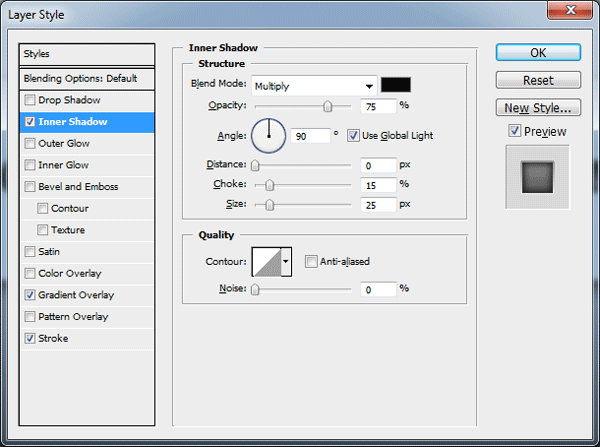Click the Angle value field showing 90
The image size is (600, 447).
click(x=310, y=136)
